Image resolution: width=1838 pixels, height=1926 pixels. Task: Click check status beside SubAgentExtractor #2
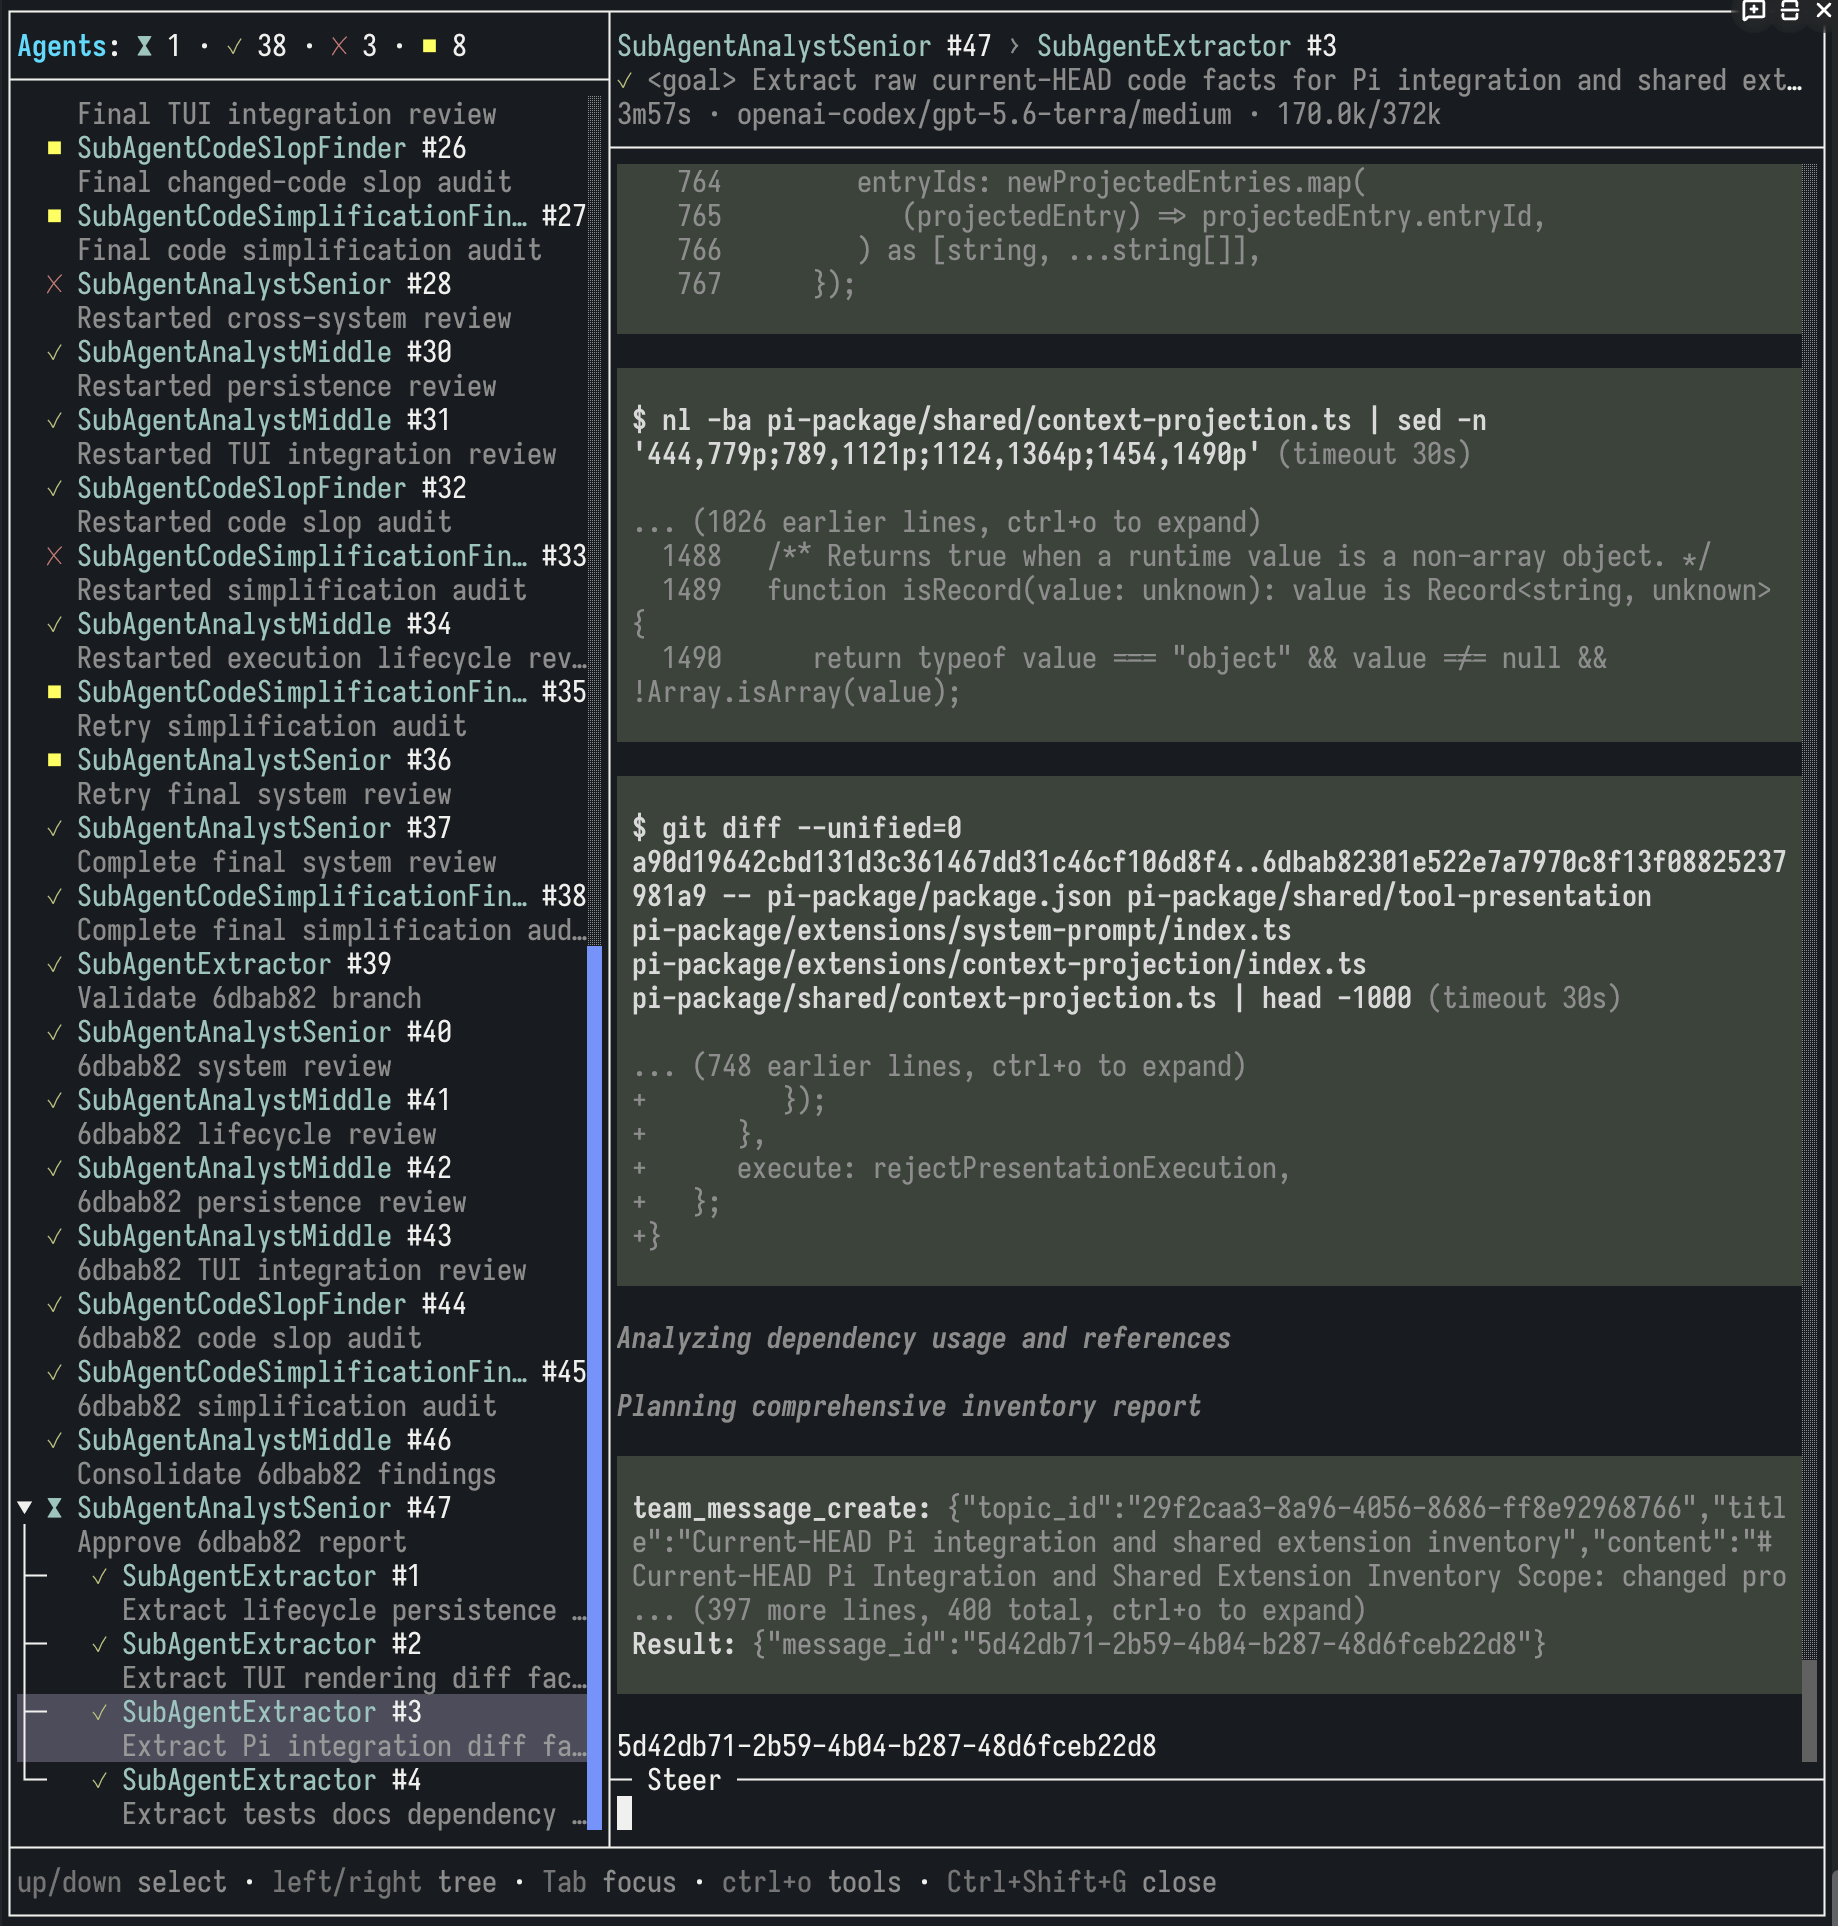[x=99, y=1644]
